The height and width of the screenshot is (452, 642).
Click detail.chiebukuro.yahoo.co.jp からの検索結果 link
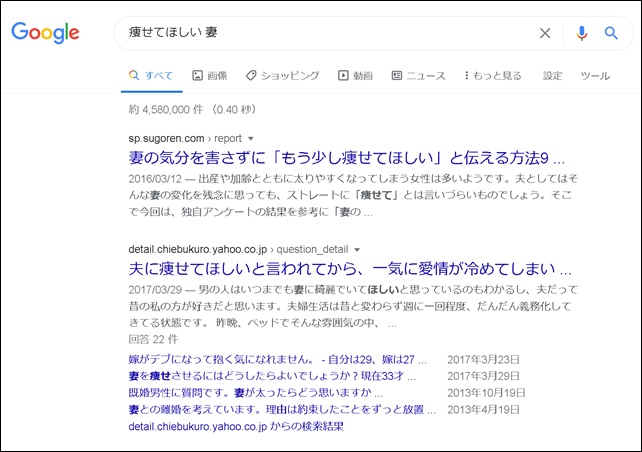(236, 426)
